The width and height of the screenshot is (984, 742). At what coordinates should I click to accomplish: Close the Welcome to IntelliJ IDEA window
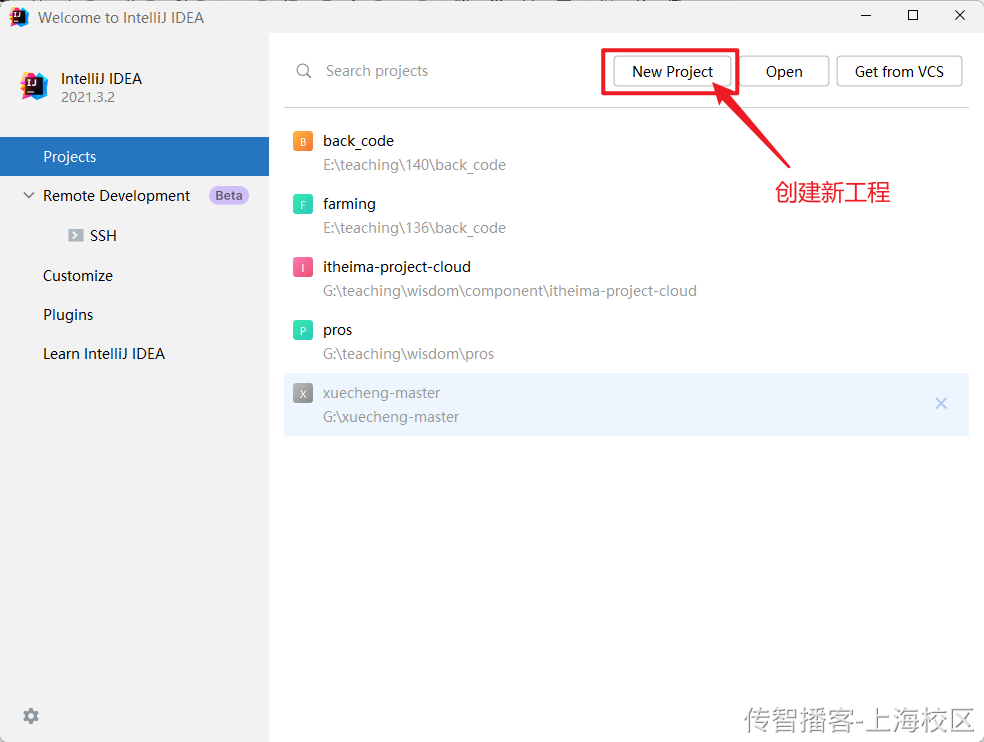pyautogui.click(x=960, y=16)
